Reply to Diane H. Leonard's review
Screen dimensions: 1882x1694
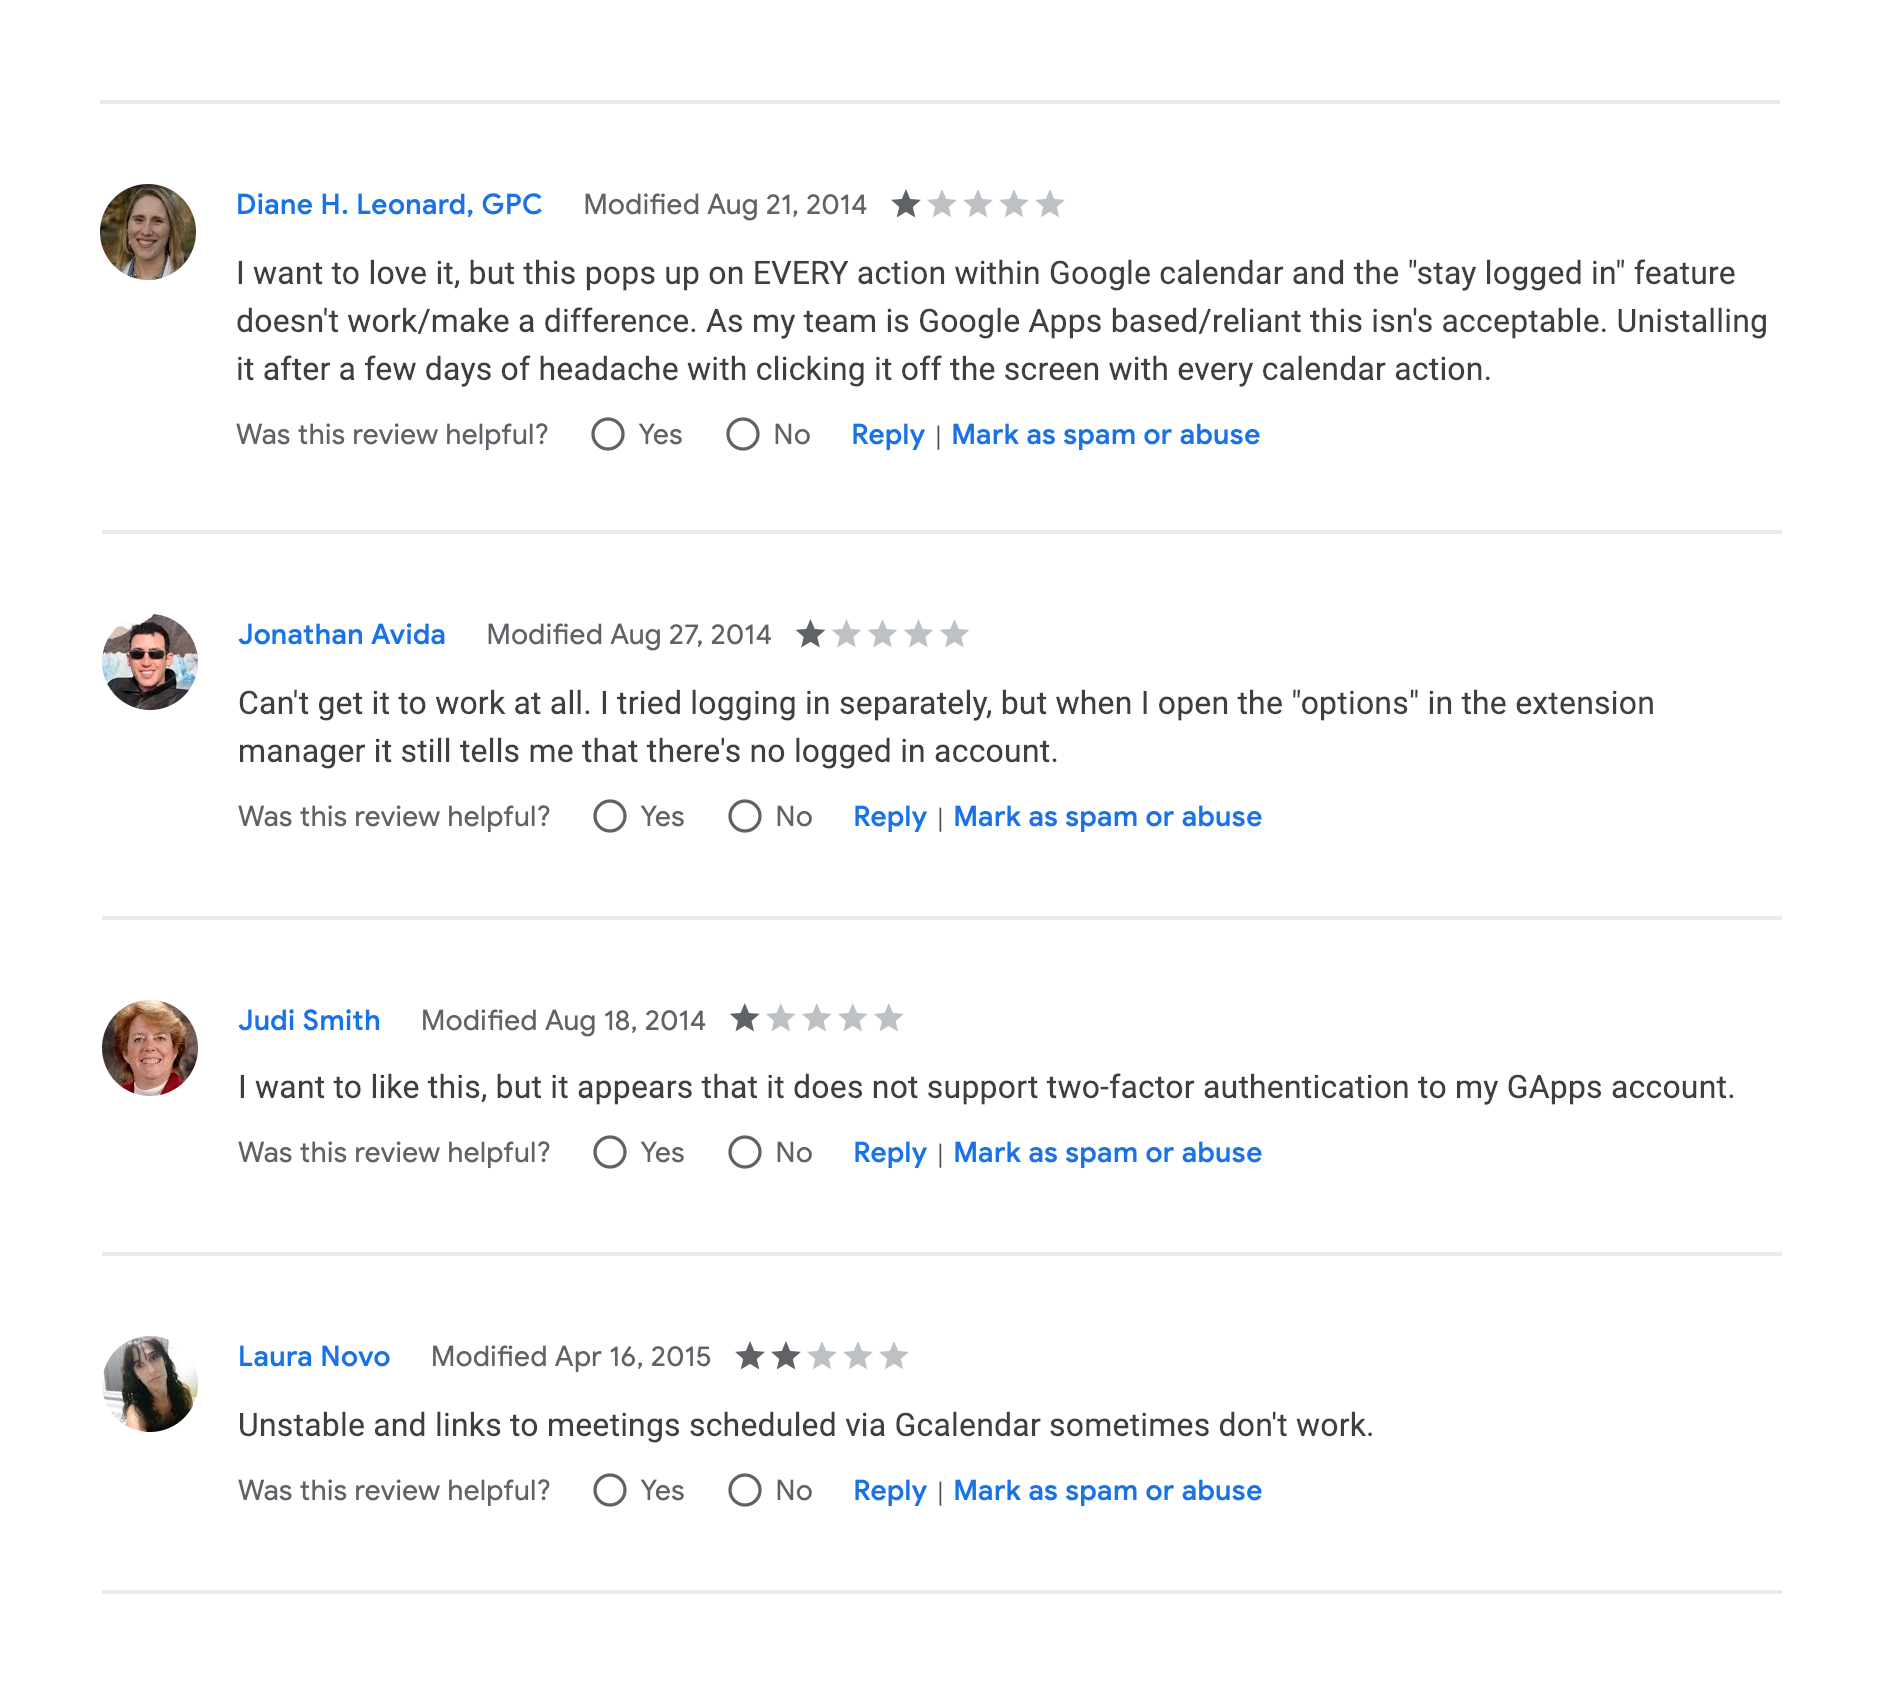click(888, 435)
